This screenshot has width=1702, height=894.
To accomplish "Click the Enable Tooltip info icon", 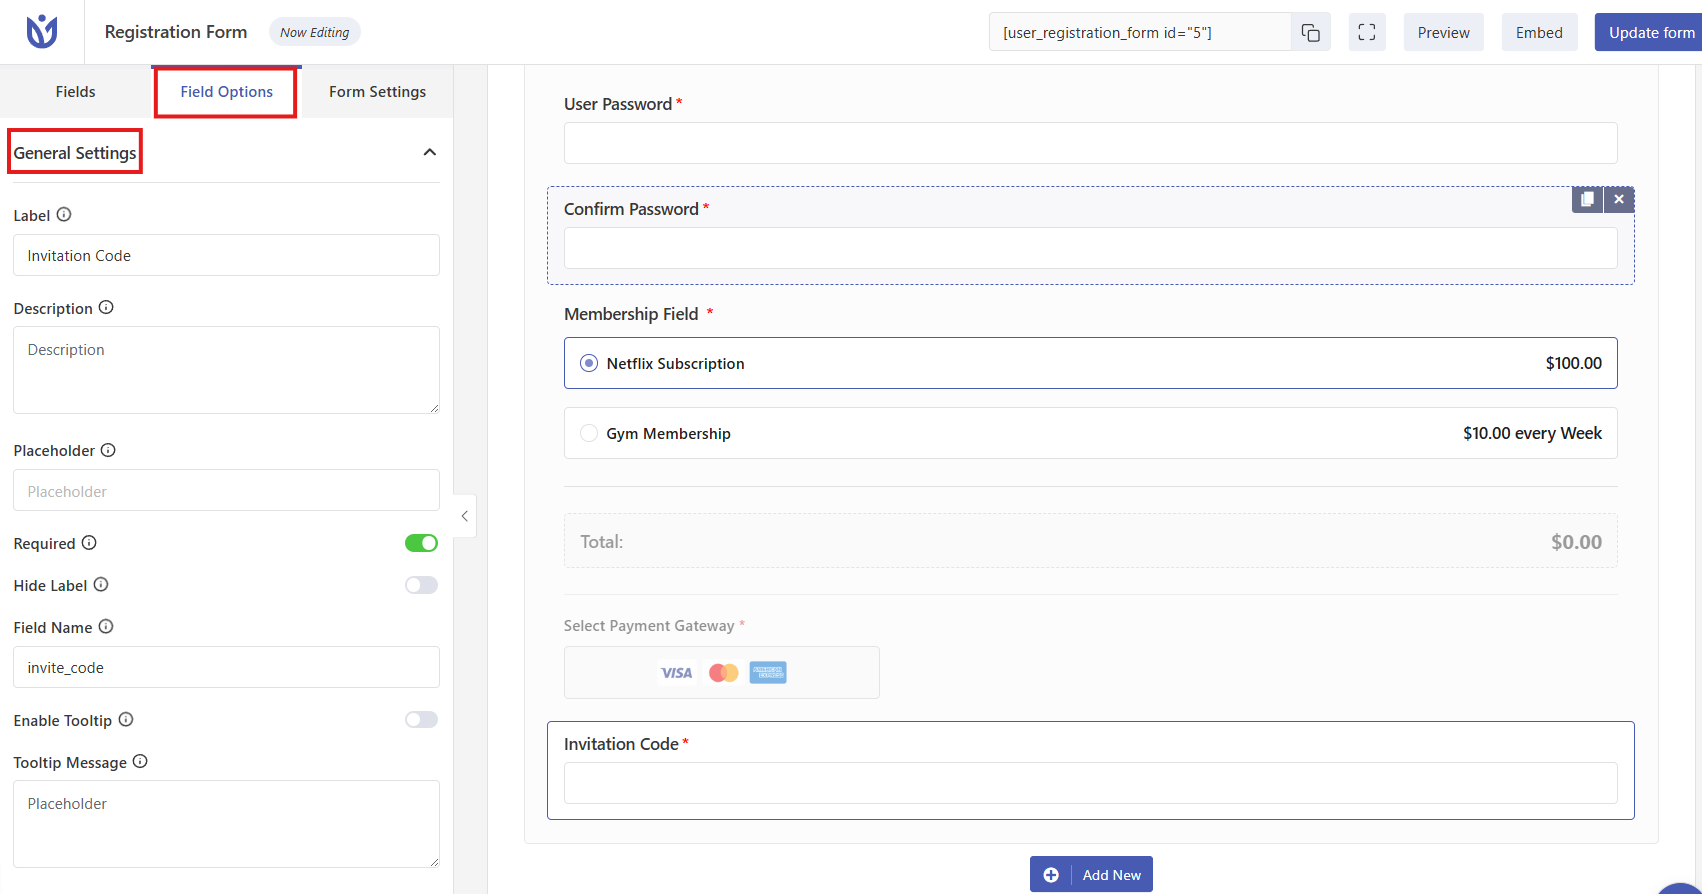I will tap(126, 719).
